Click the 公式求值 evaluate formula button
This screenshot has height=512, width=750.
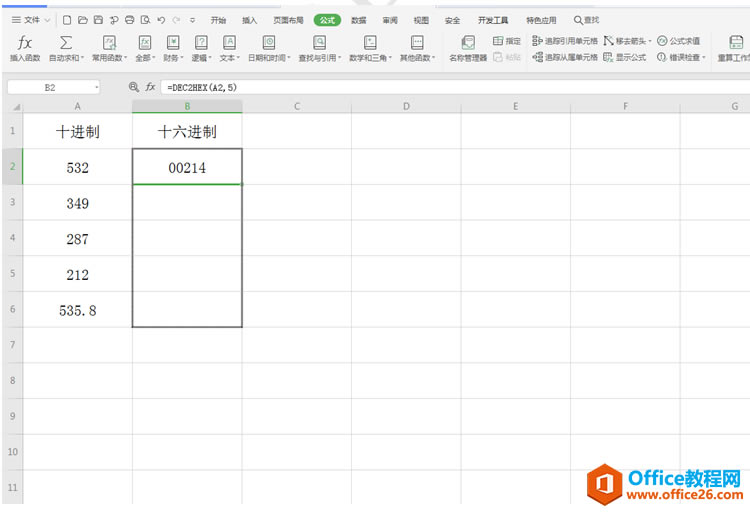coord(678,41)
